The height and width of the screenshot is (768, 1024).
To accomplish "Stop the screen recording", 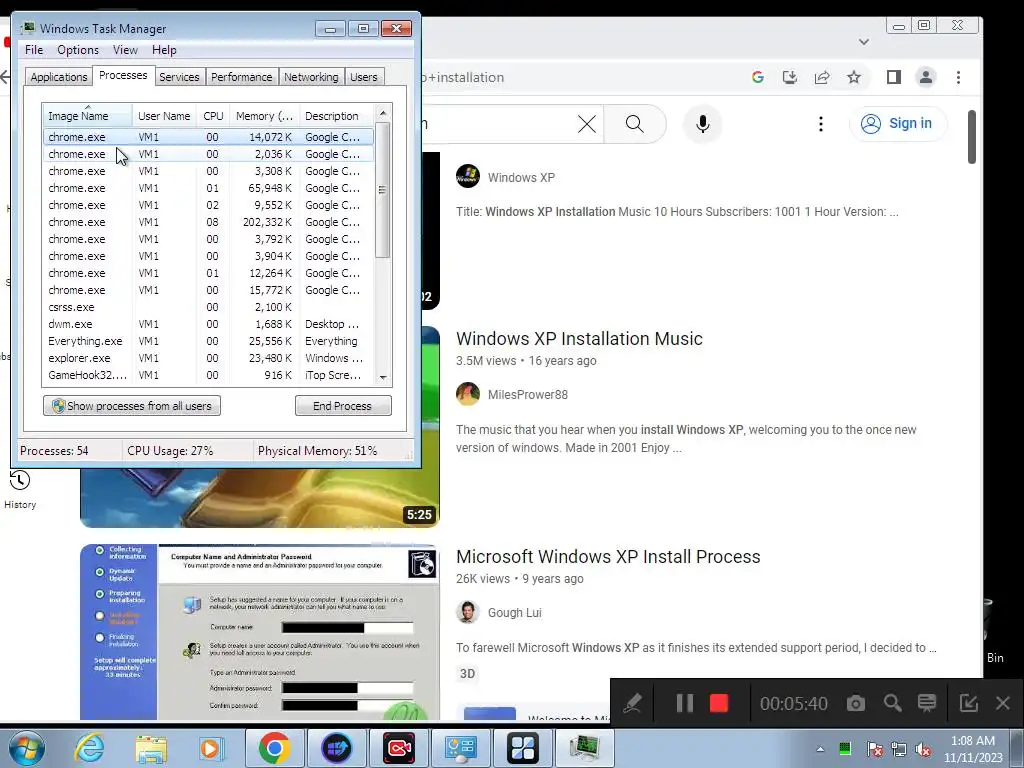I will (x=719, y=703).
